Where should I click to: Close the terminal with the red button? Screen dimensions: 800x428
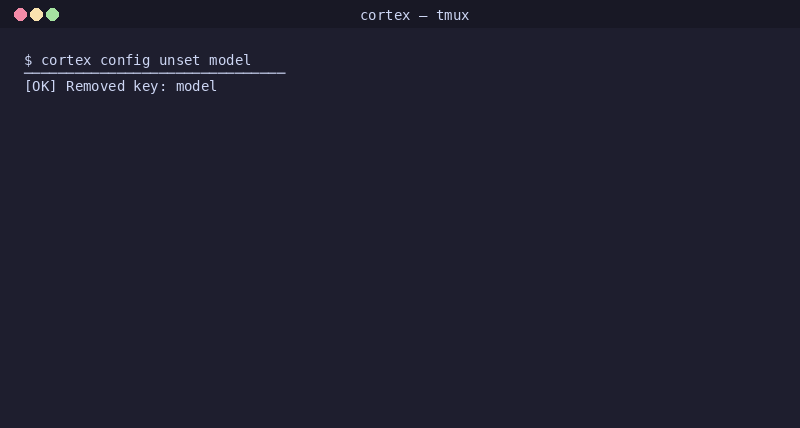pos(20,15)
